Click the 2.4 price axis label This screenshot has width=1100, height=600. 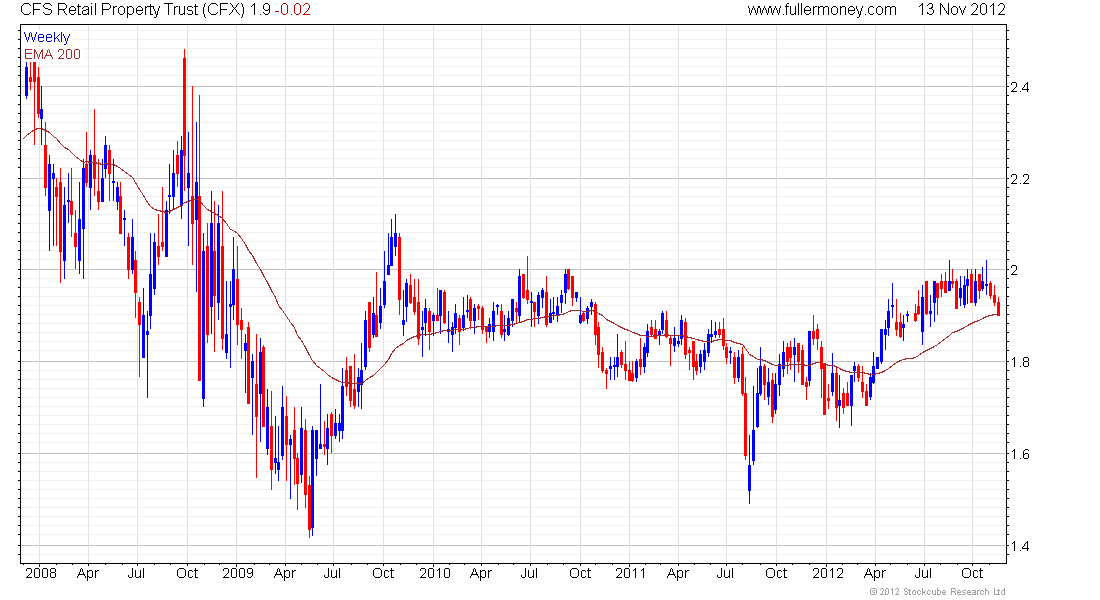coord(1020,87)
